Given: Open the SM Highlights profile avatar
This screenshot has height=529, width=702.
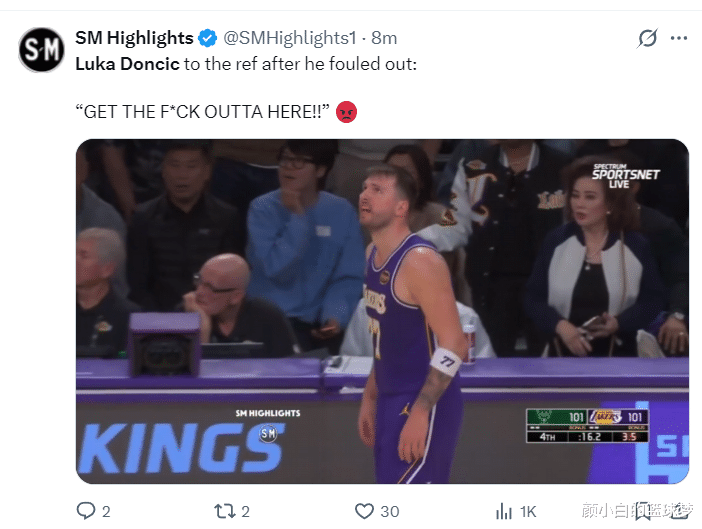Looking at the screenshot, I should 42,50.
